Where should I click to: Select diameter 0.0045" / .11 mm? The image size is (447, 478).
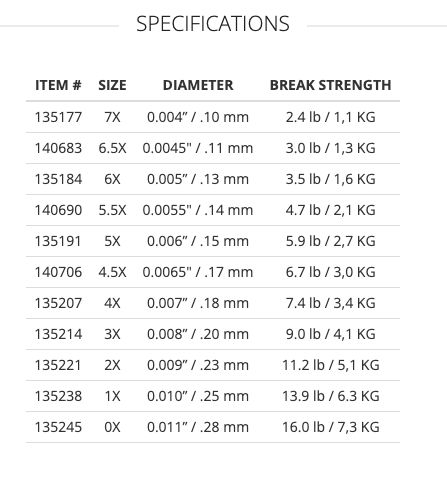pos(198,148)
